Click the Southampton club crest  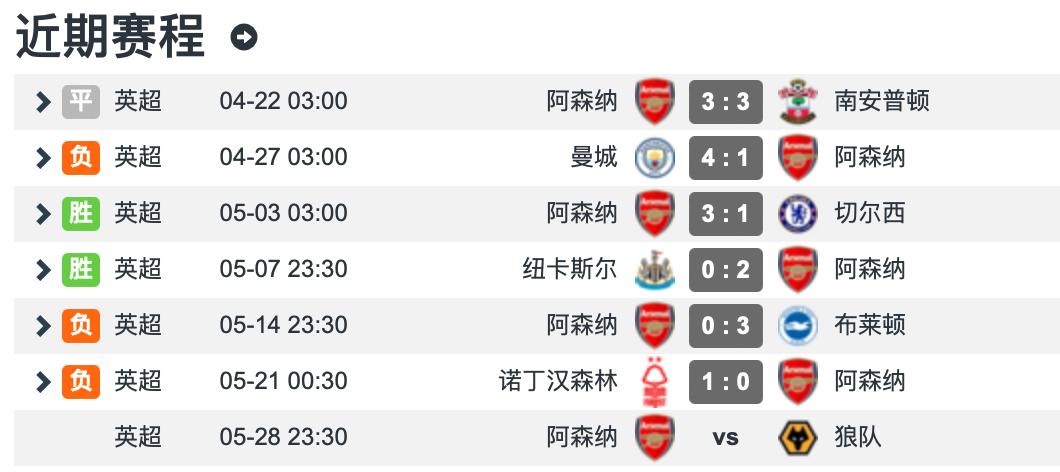click(797, 101)
